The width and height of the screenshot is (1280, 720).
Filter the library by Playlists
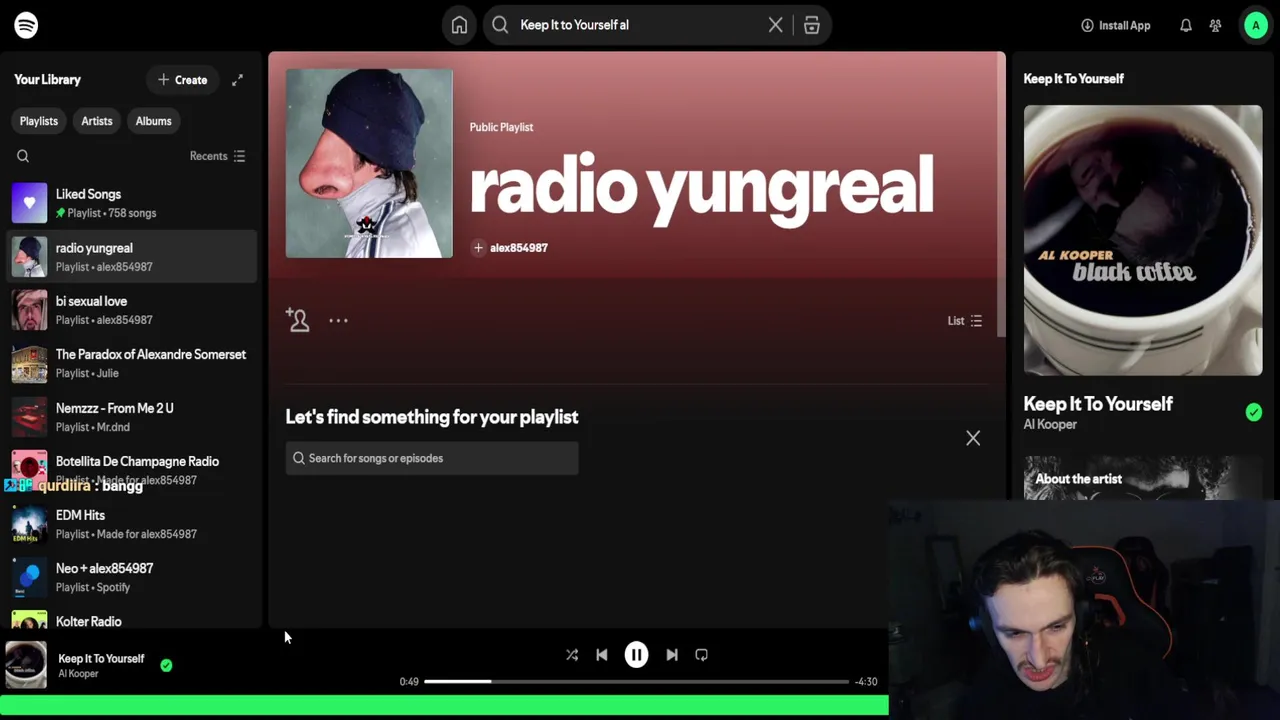(39, 121)
